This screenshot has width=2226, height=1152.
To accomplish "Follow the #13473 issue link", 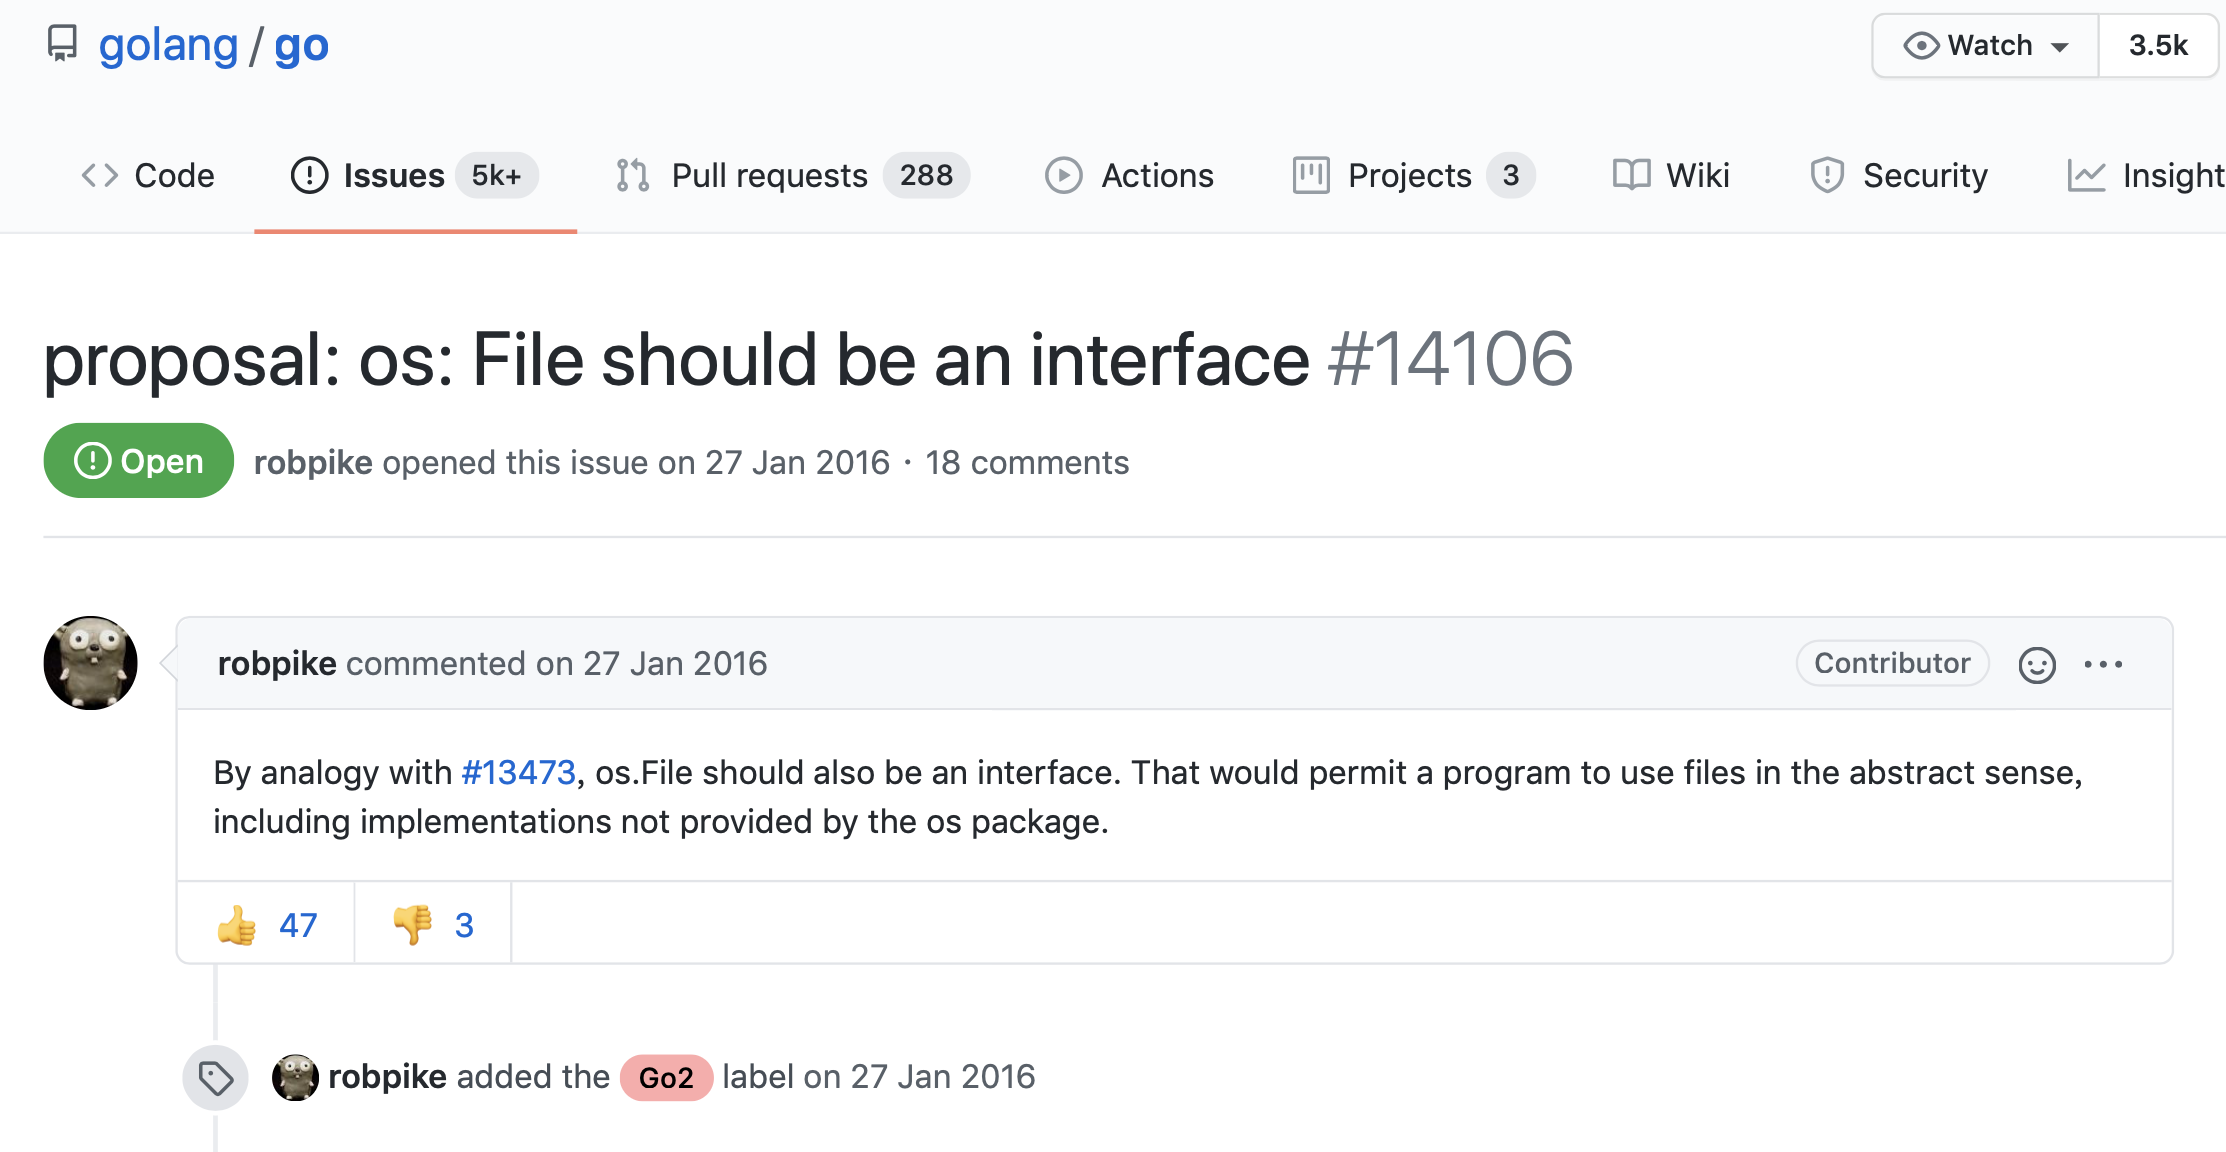I will click(518, 772).
